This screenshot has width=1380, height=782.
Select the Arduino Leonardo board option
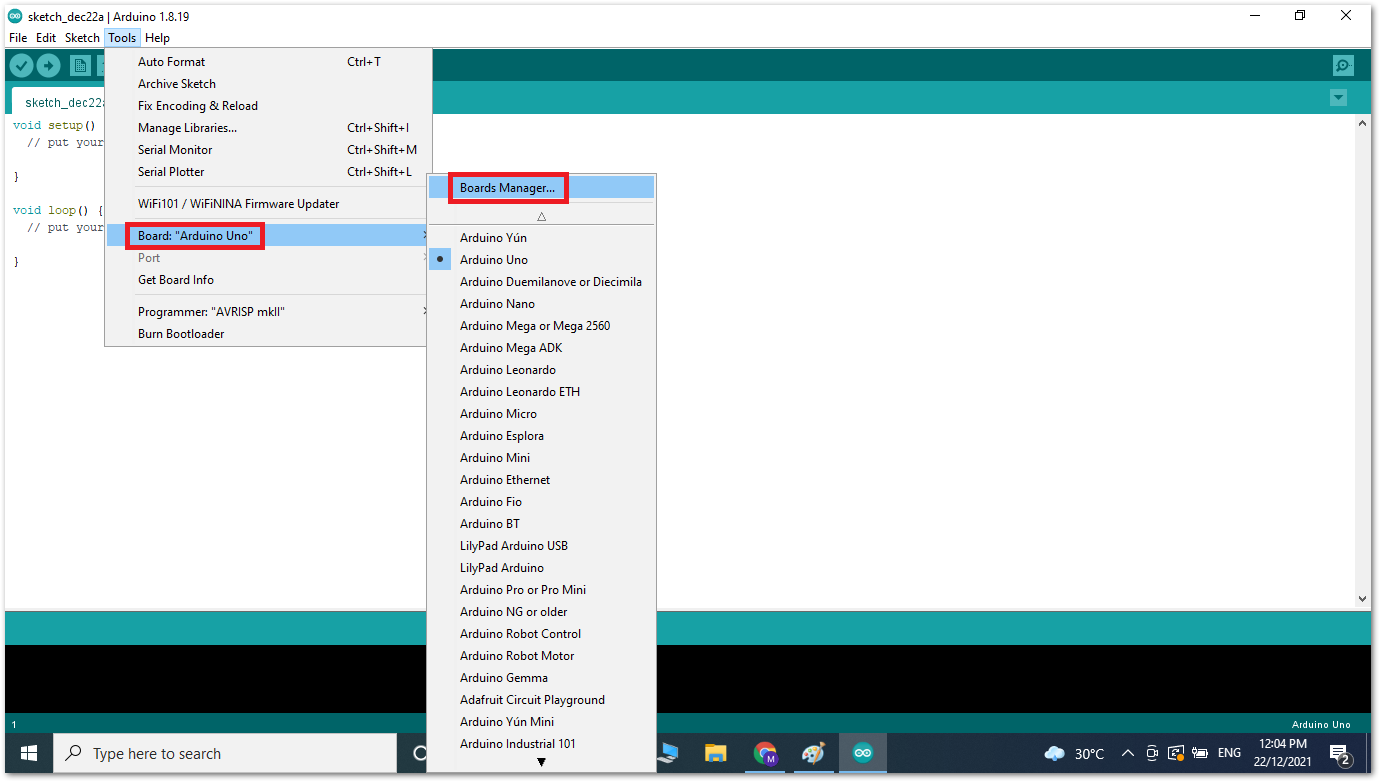pyautogui.click(x=507, y=370)
